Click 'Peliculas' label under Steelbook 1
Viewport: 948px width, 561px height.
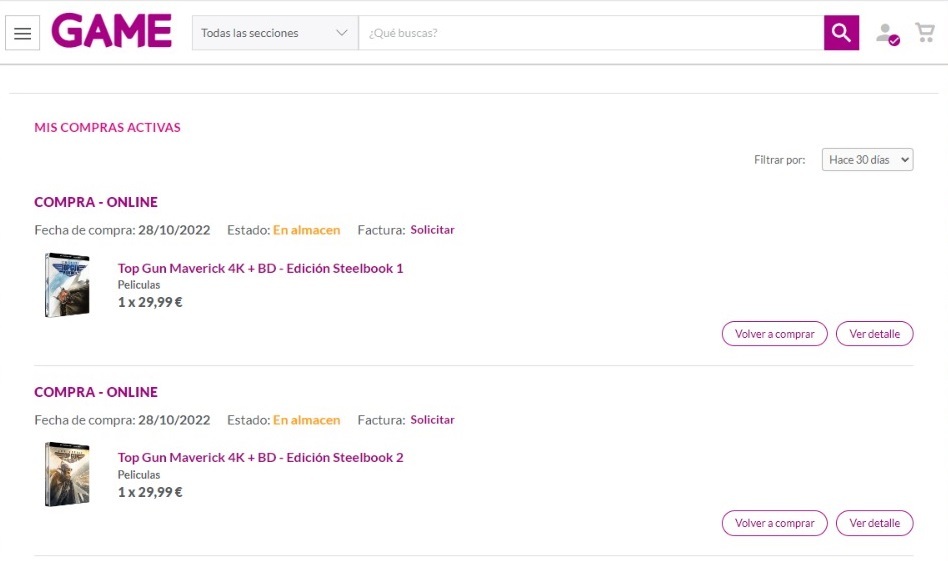point(139,285)
